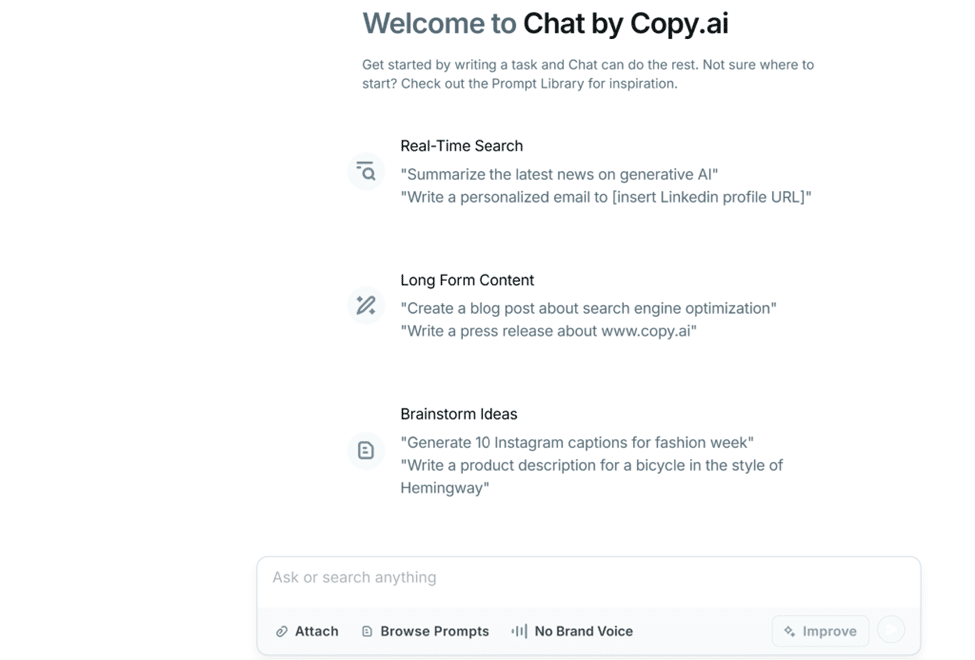
Task: Select the 10 Instagram captions prompt
Action: point(577,442)
